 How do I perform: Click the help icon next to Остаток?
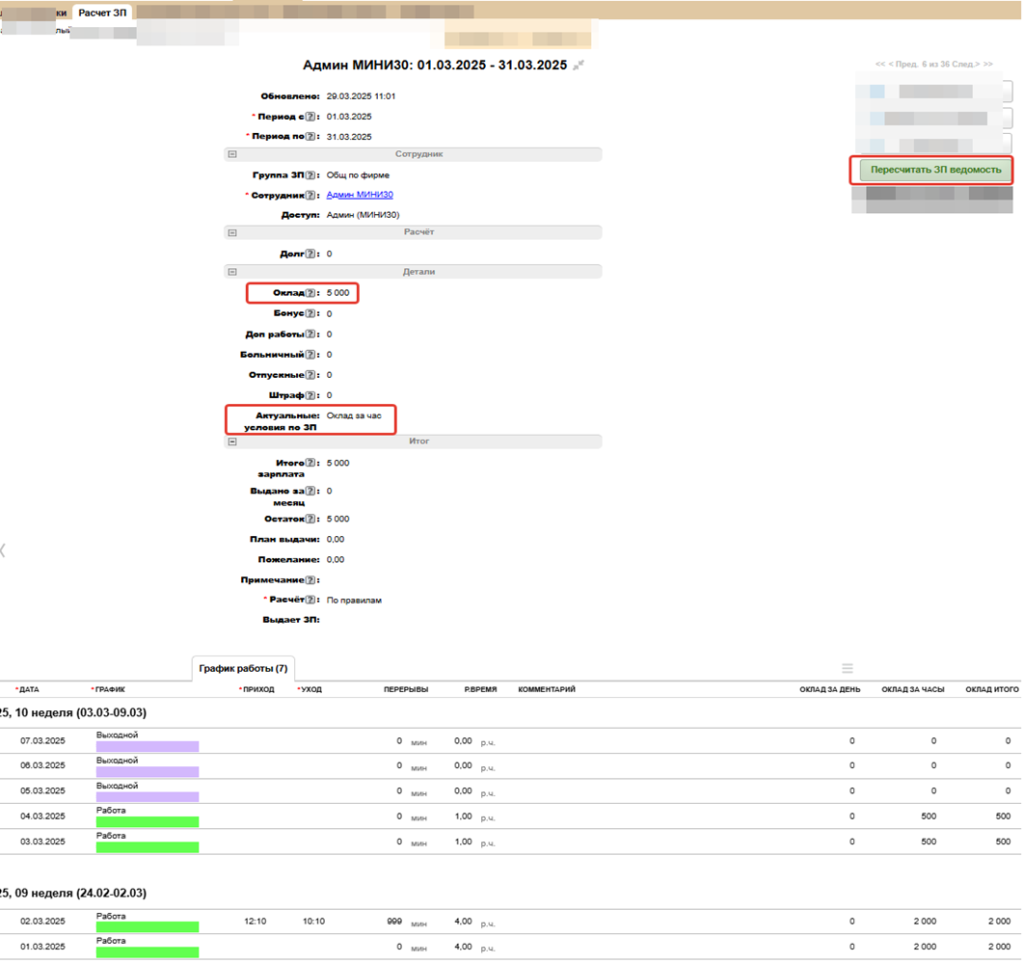click(x=310, y=519)
